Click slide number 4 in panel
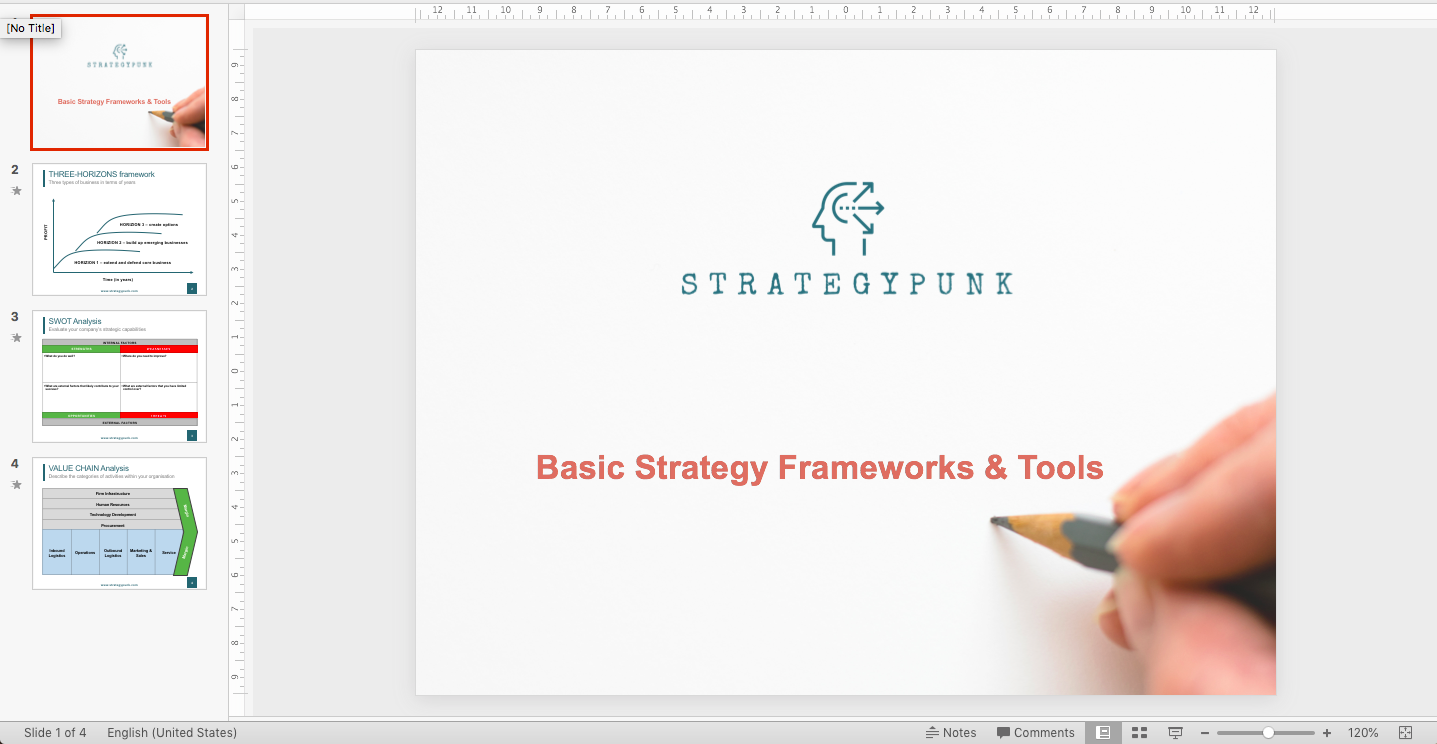The image size is (1437, 744). pyautogui.click(x=15, y=463)
